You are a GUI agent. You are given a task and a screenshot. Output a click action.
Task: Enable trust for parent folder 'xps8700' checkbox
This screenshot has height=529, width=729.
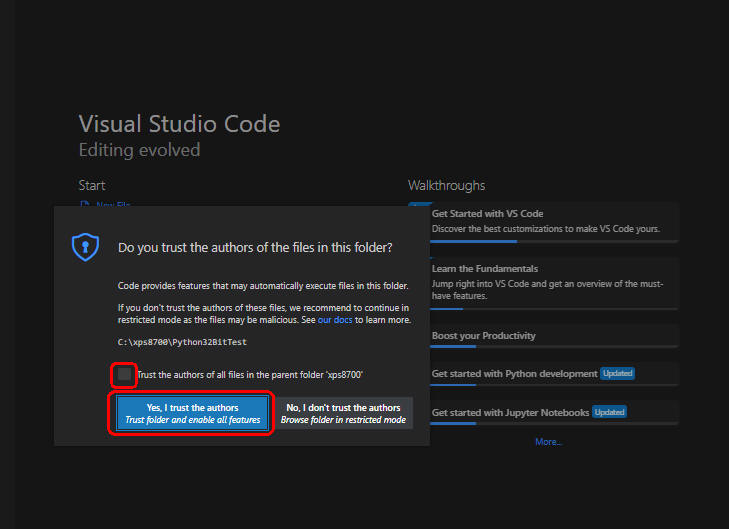[x=124, y=374]
